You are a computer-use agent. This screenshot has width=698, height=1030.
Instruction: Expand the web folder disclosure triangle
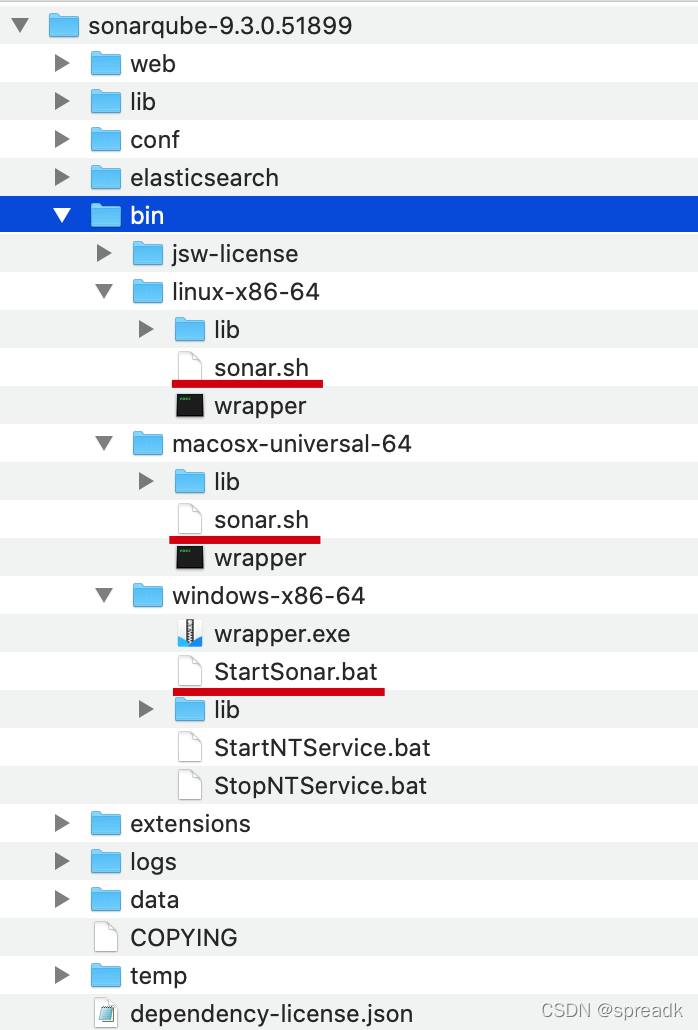coord(62,64)
